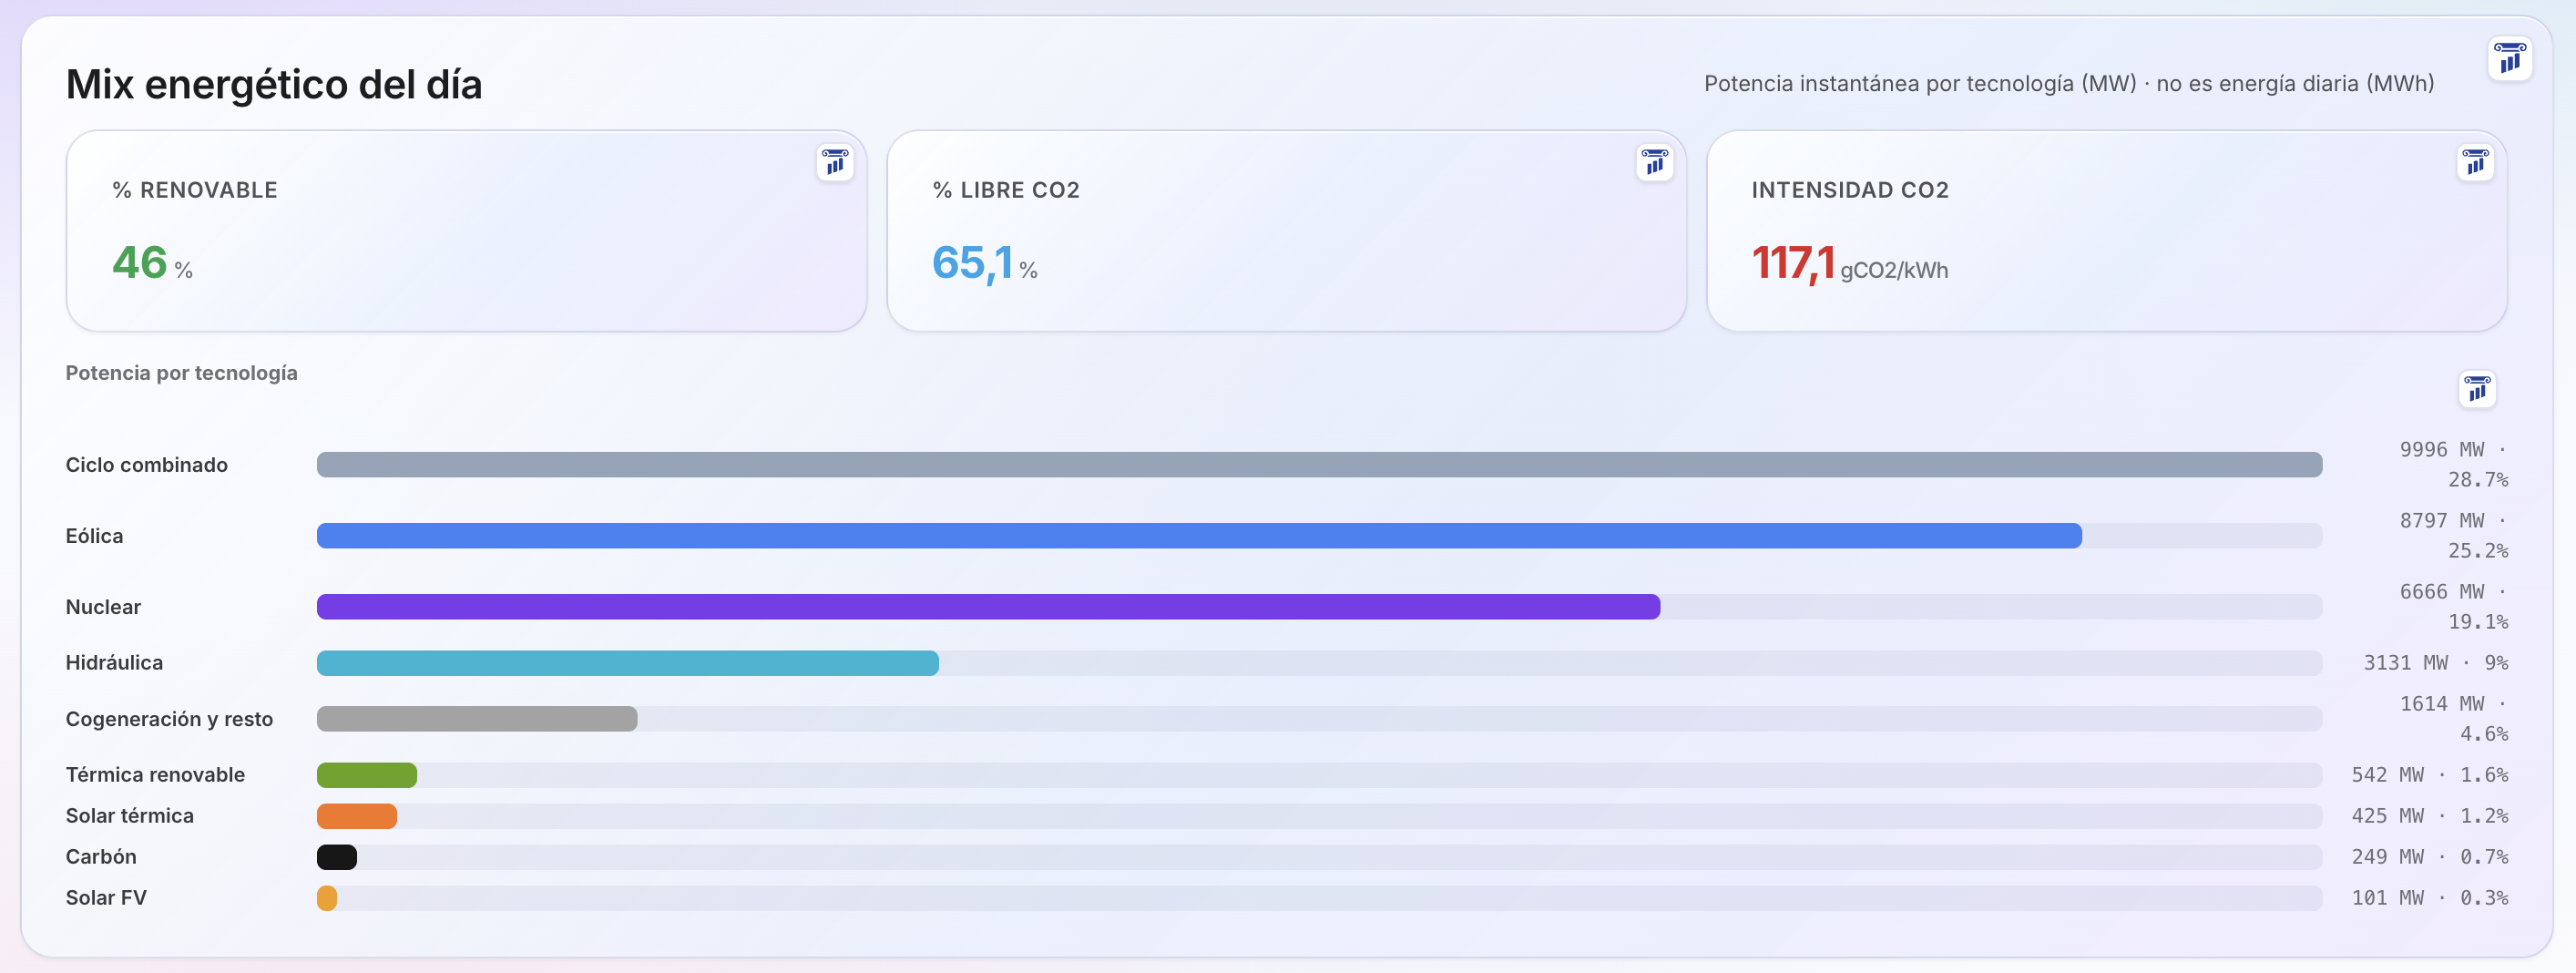
Task: Select the purple Nuclear power bar
Action: 988,607
